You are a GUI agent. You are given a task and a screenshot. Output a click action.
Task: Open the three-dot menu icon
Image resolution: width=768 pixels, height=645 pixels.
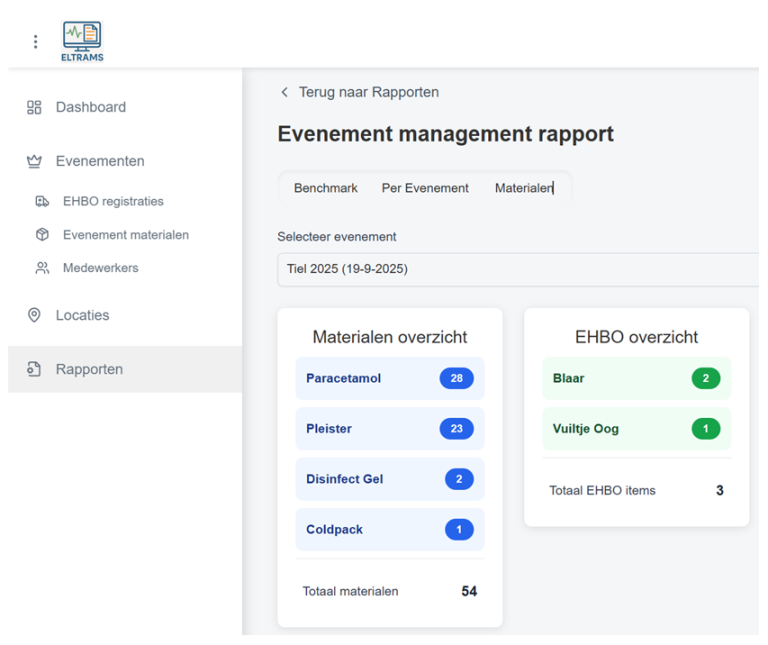(35, 41)
